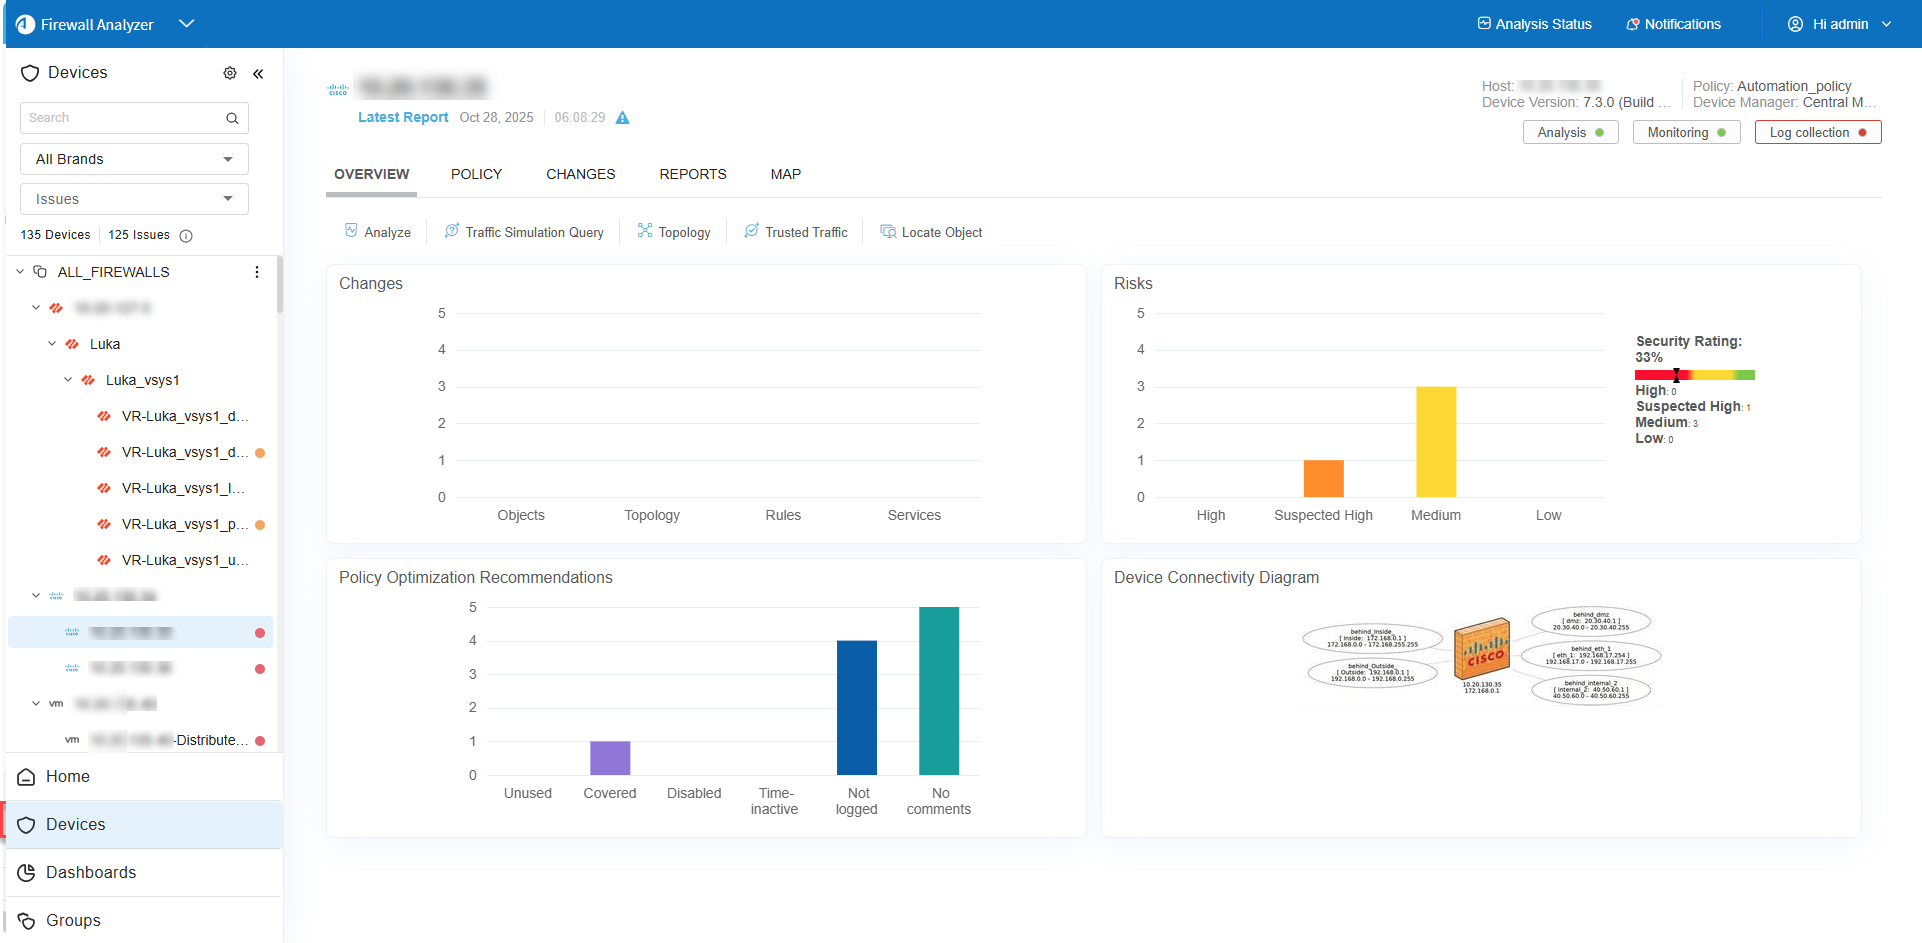
Task: Collapse the Luka_vsys1 tree node
Action: pos(68,380)
